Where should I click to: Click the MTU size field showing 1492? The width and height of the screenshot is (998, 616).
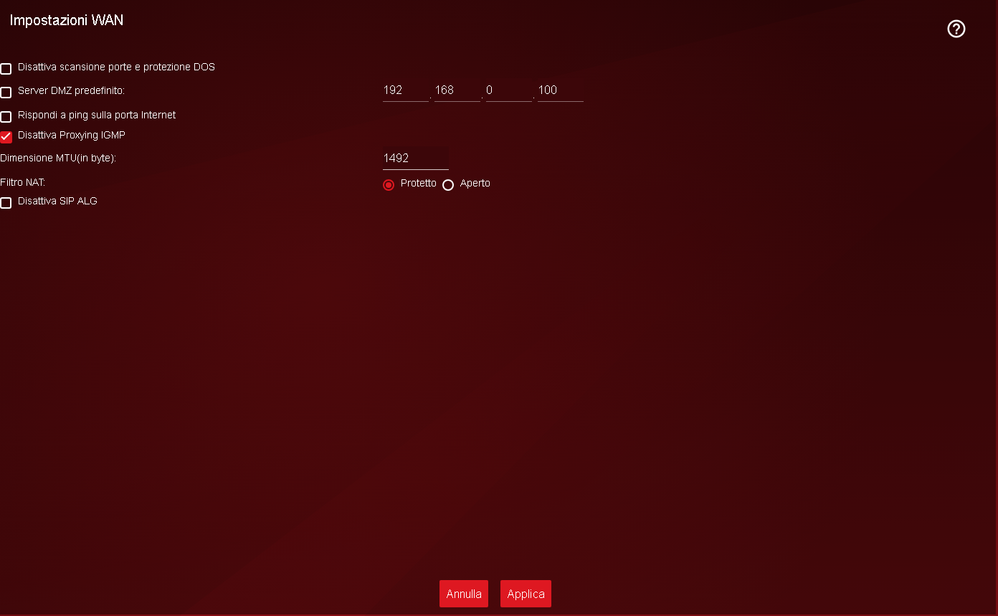416,158
